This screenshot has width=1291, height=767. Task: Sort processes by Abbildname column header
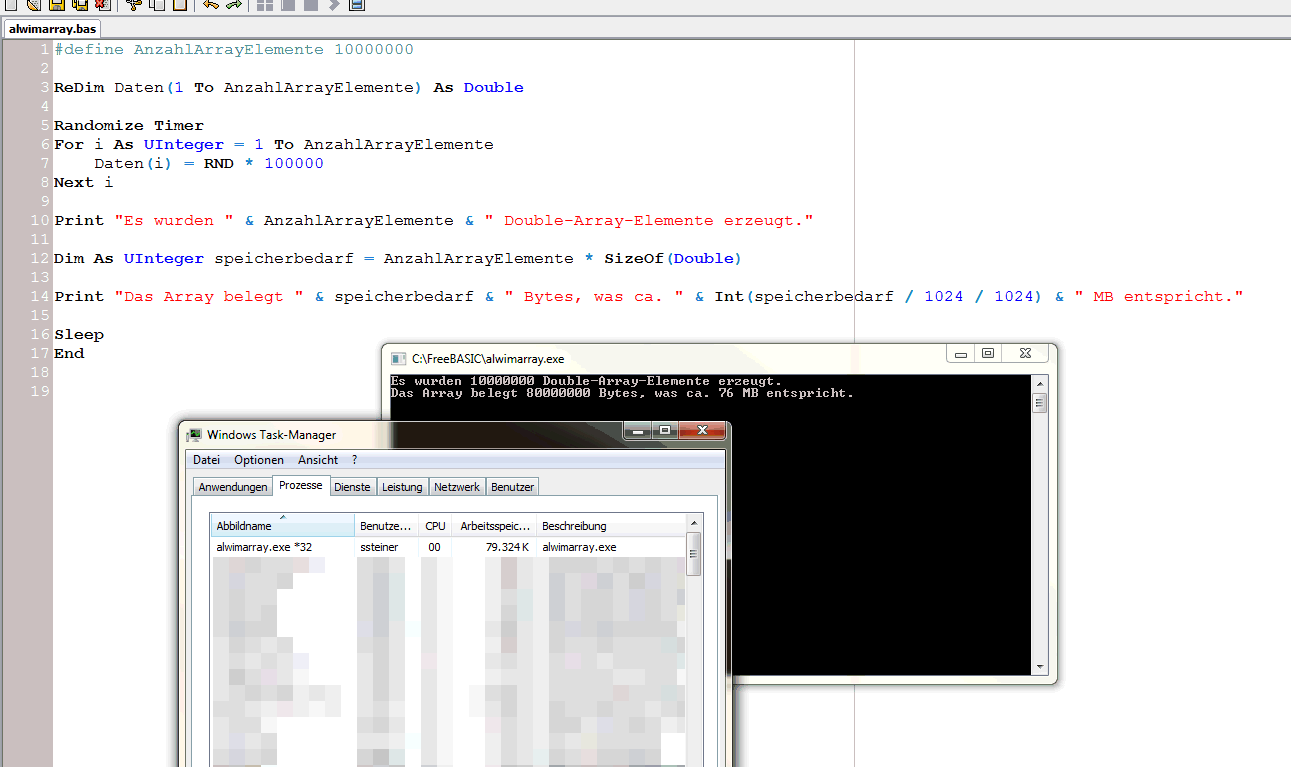coord(283,526)
